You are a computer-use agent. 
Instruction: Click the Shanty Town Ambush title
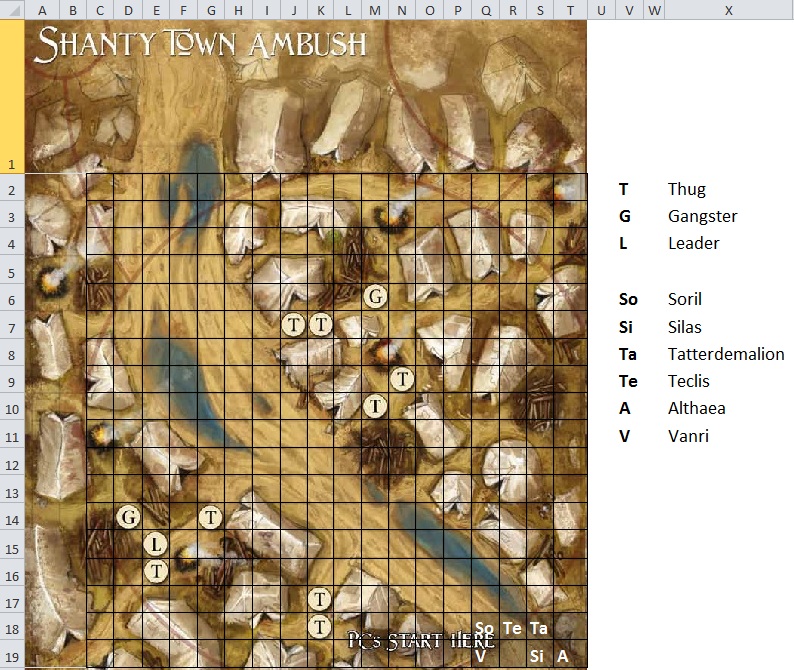click(x=202, y=45)
